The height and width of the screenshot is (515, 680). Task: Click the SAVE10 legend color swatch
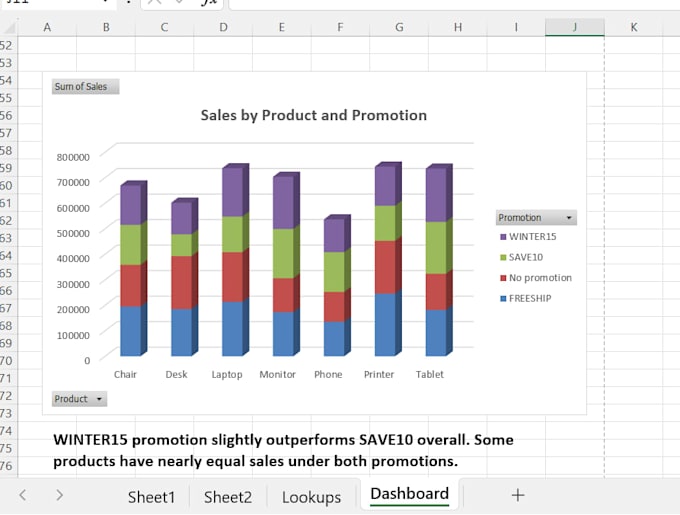[503, 258]
